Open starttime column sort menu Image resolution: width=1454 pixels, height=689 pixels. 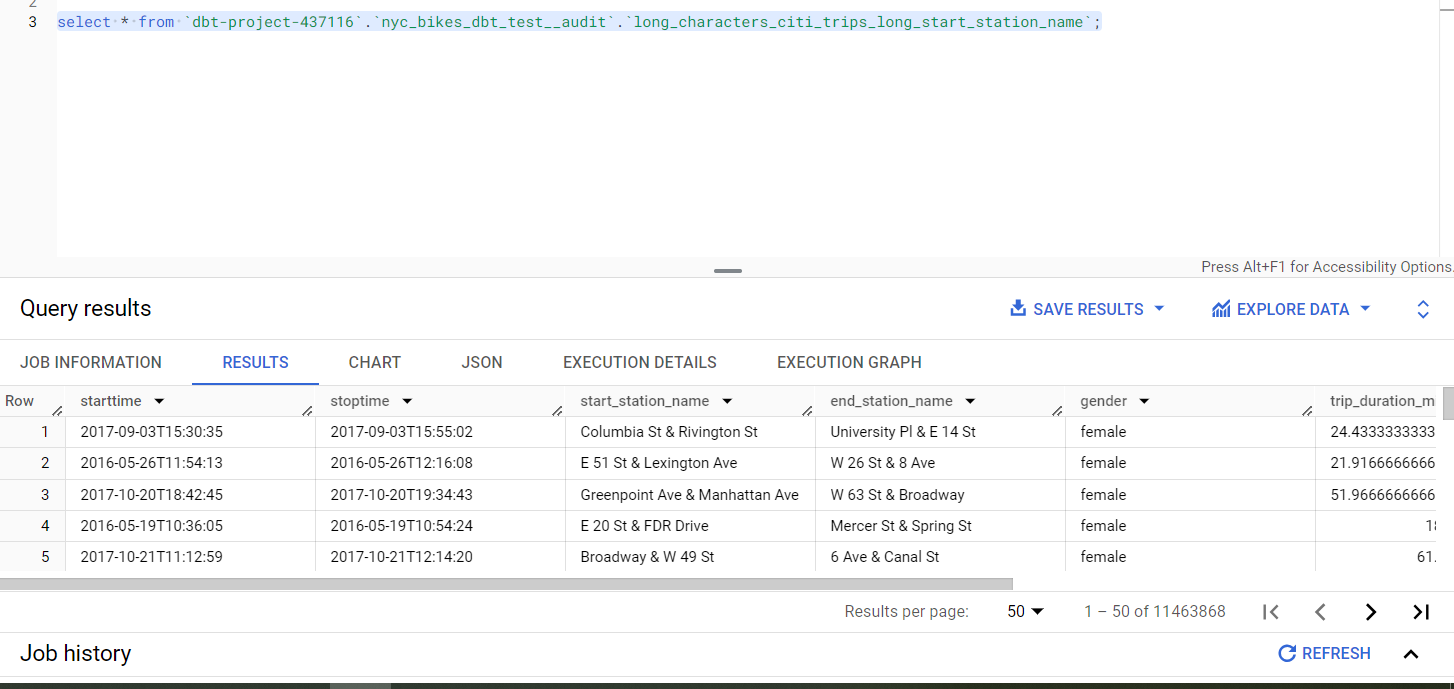pos(159,401)
